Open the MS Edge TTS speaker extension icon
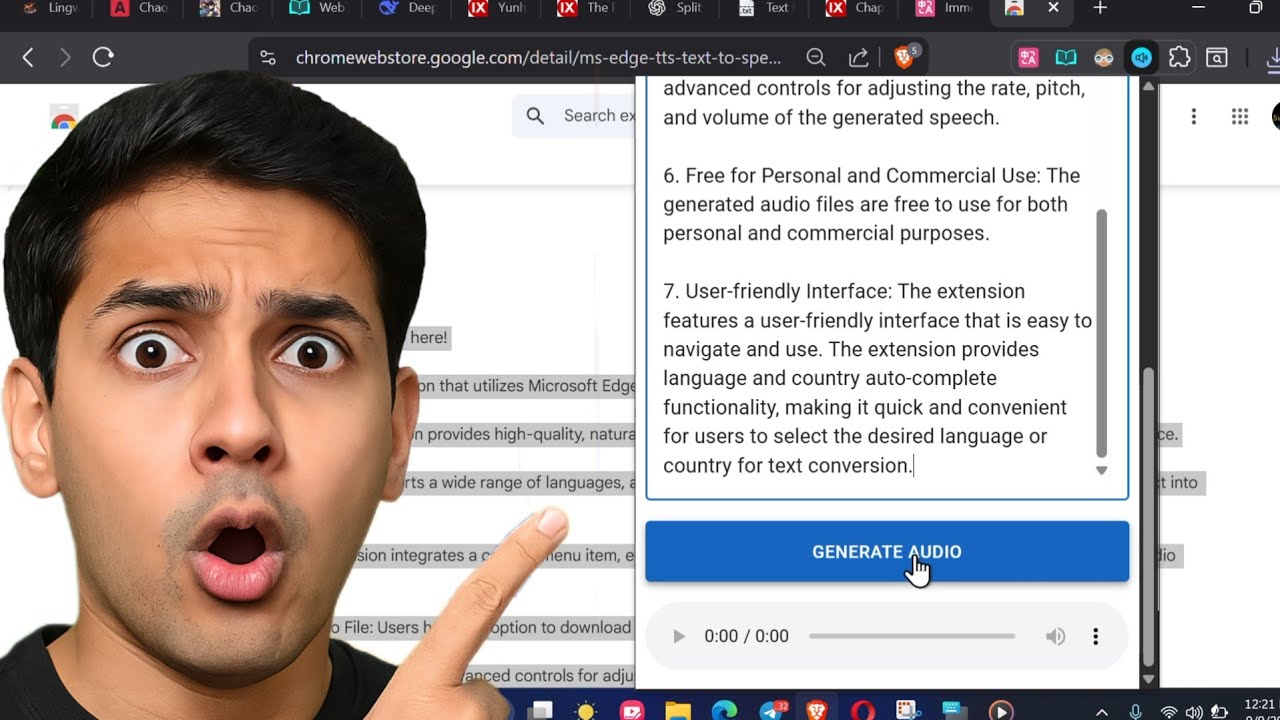 pyautogui.click(x=1141, y=58)
